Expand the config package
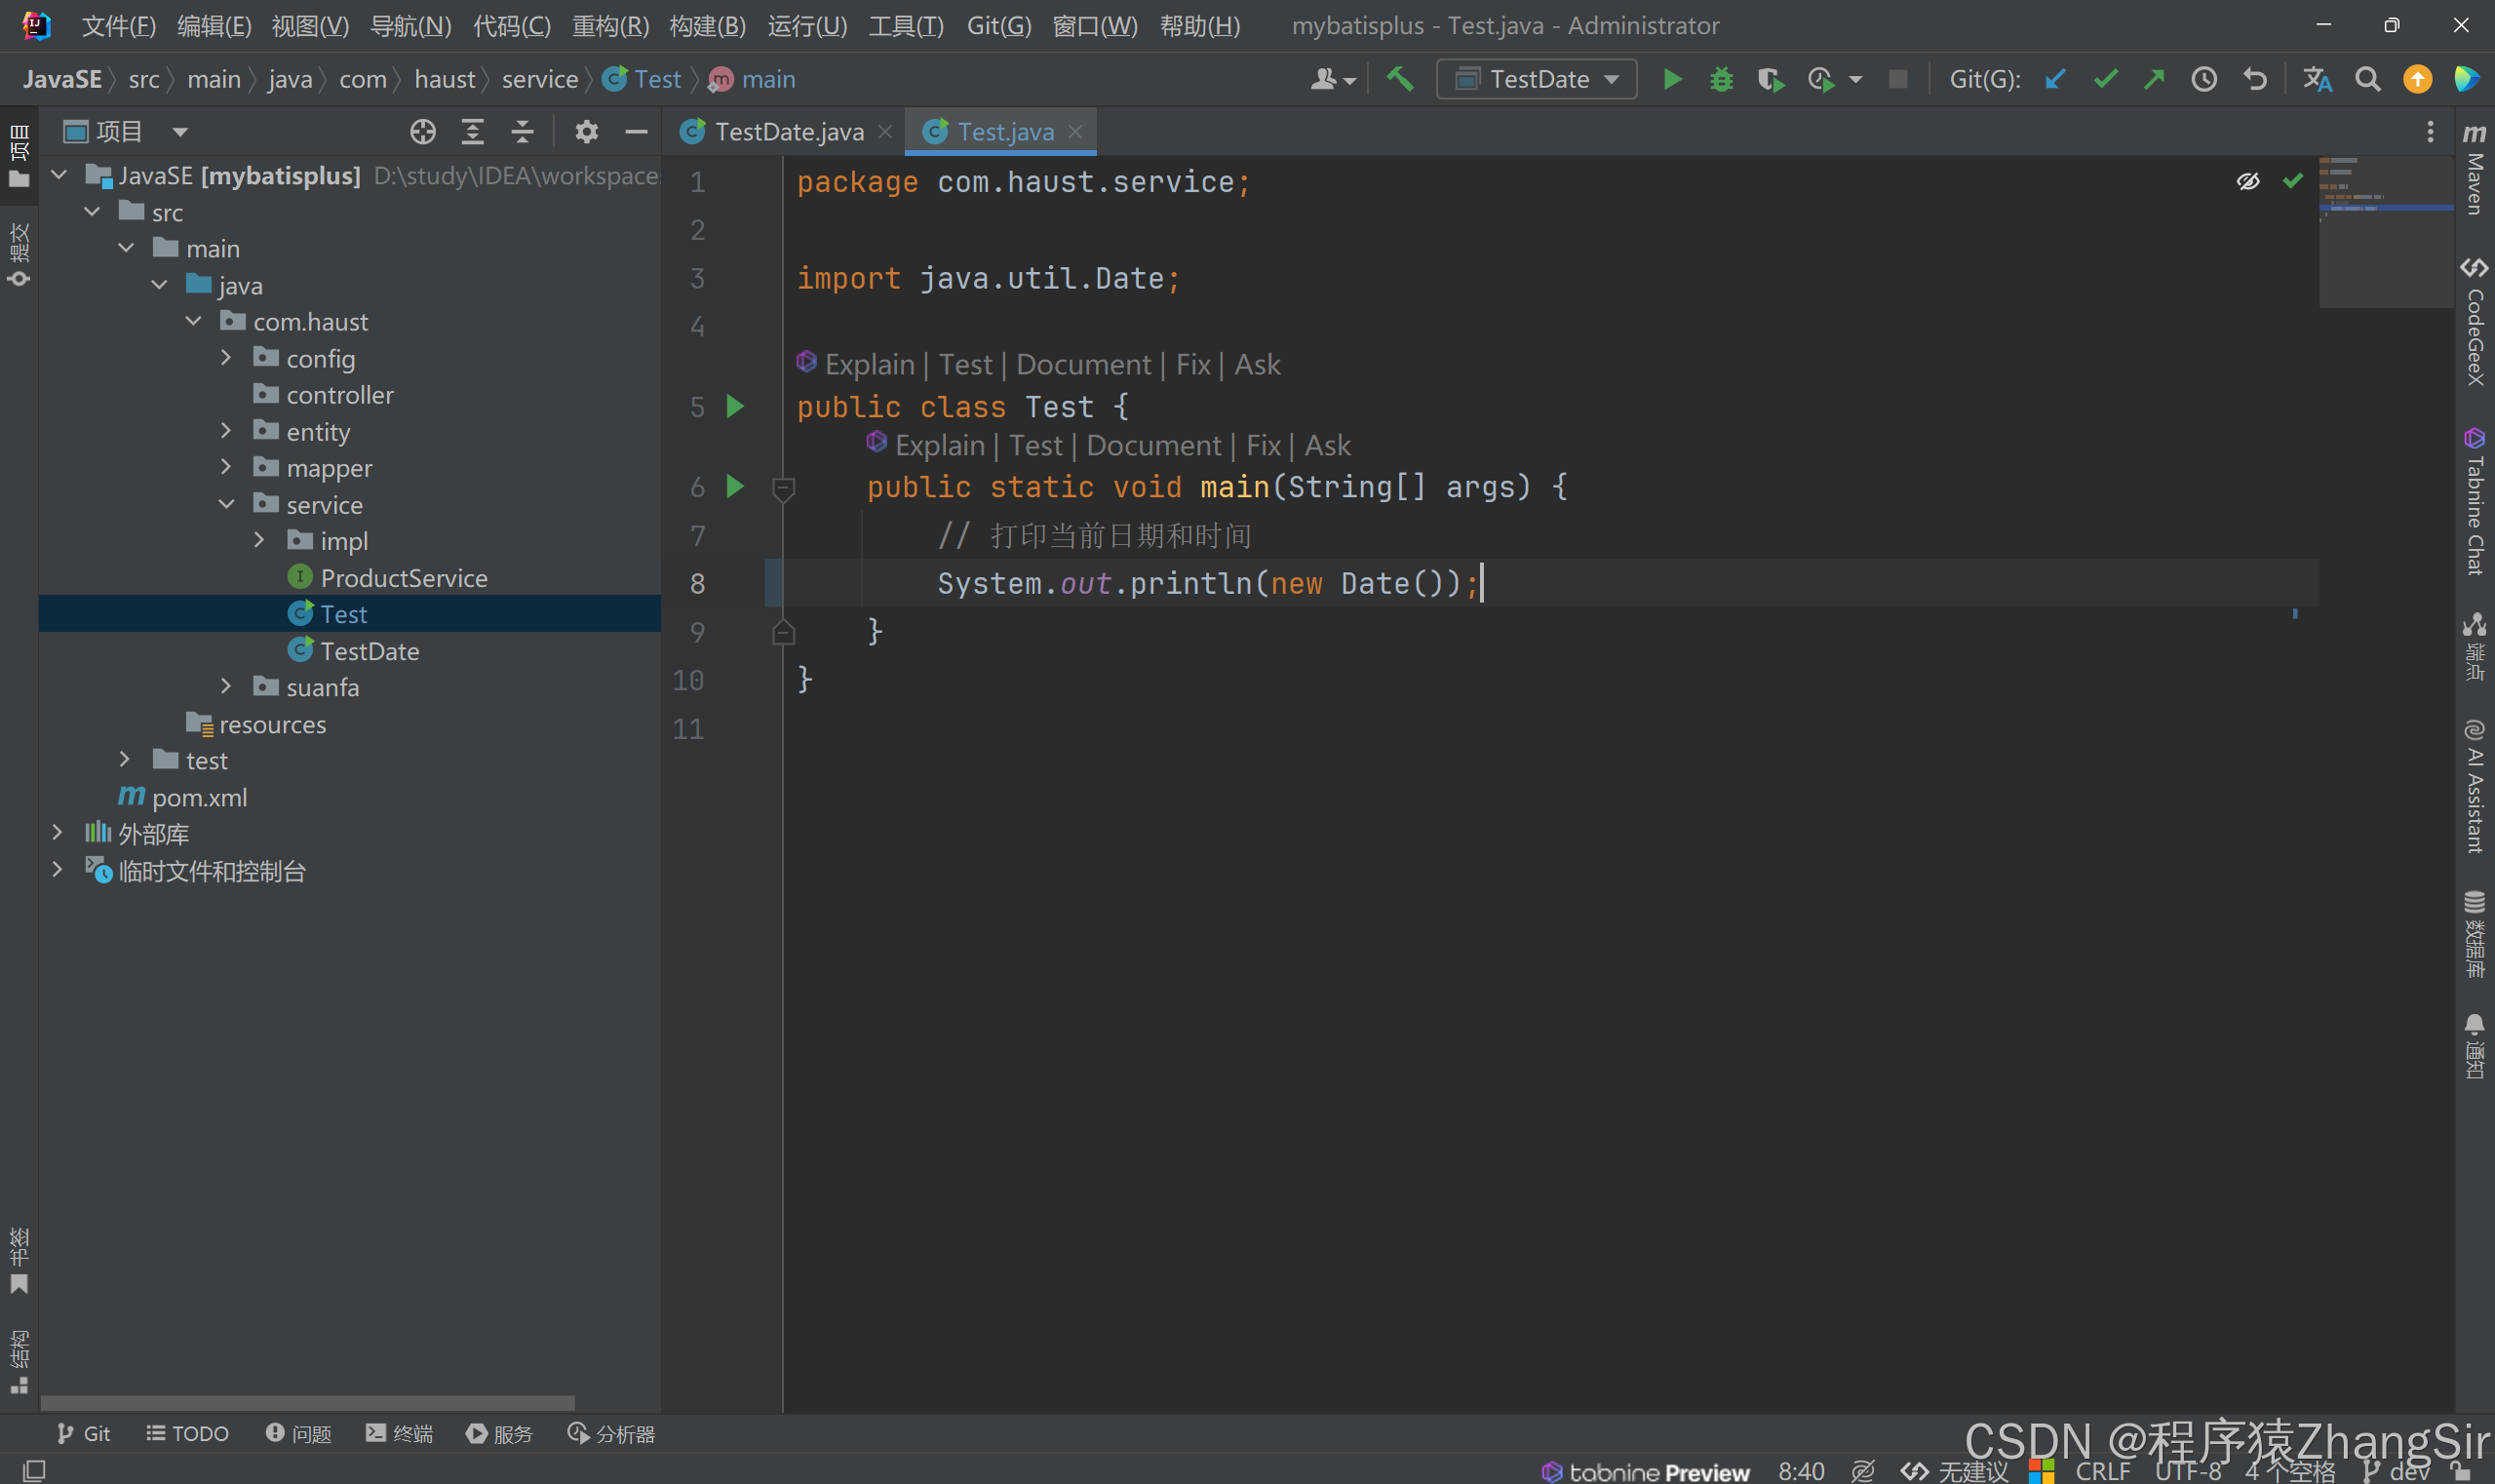The image size is (2495, 1484). point(226,358)
